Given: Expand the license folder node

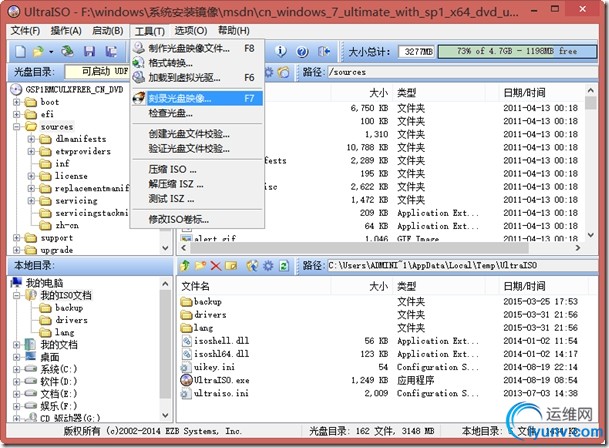Looking at the screenshot, I should tap(31, 176).
